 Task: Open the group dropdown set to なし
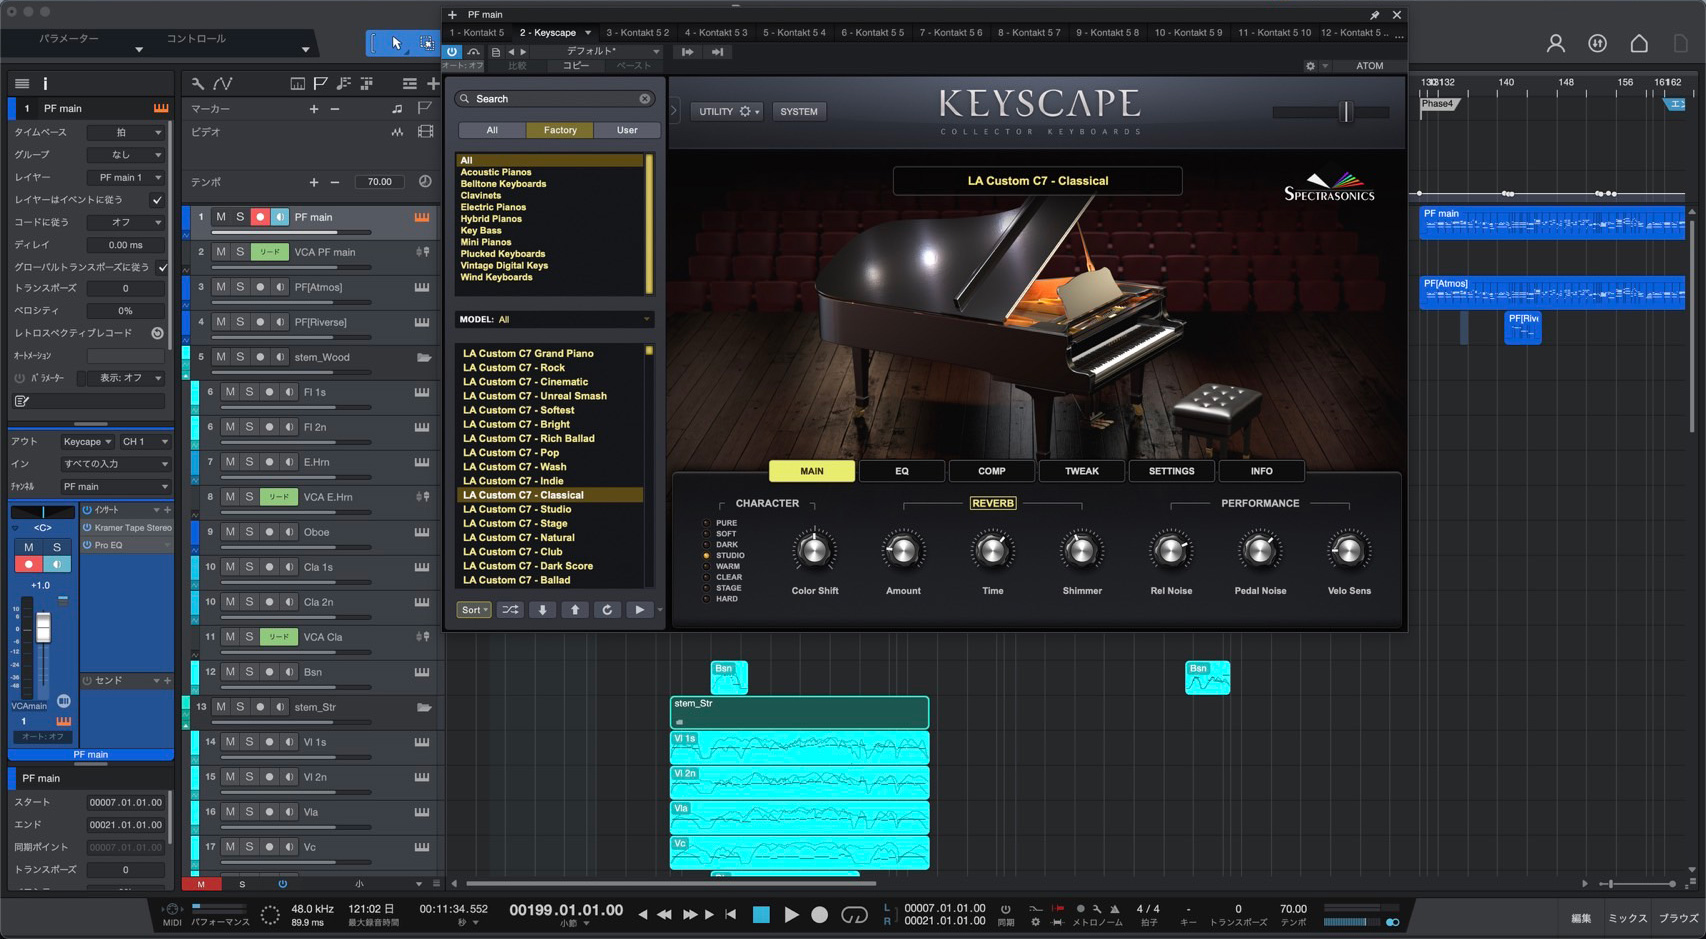[x=126, y=155]
